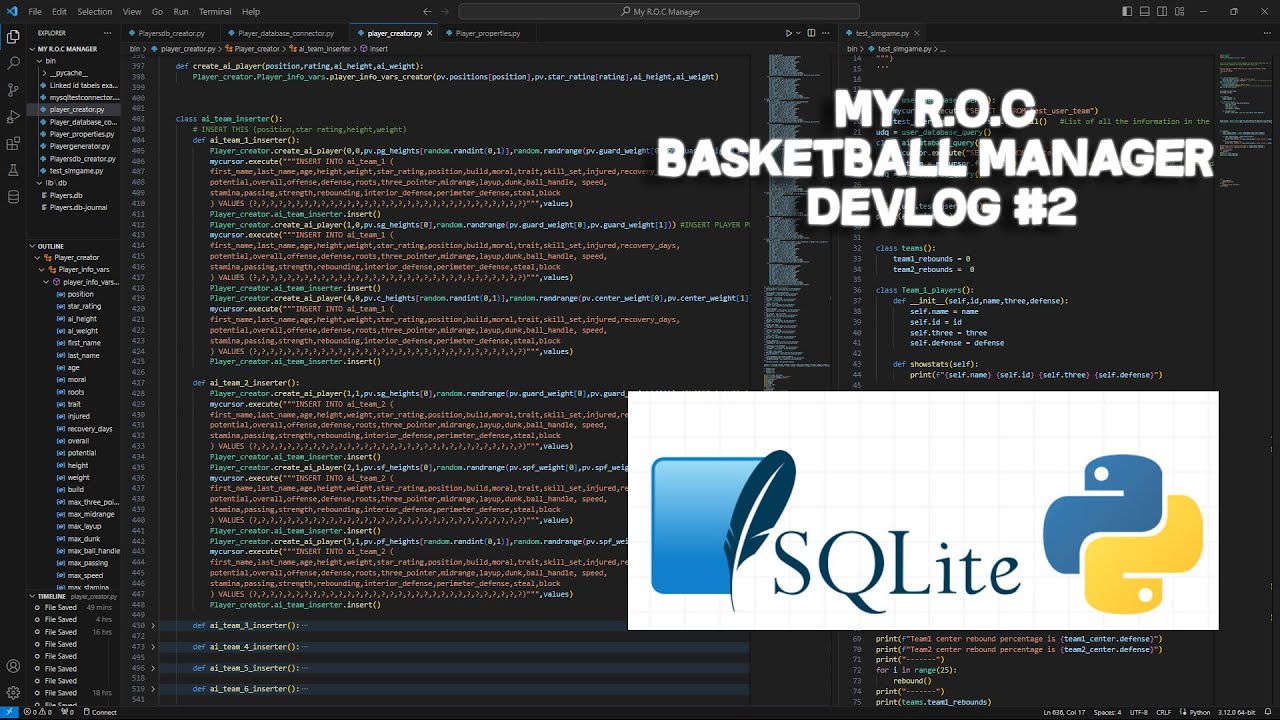
Task: Switch to the Player_properties.py tab
Action: (488, 33)
